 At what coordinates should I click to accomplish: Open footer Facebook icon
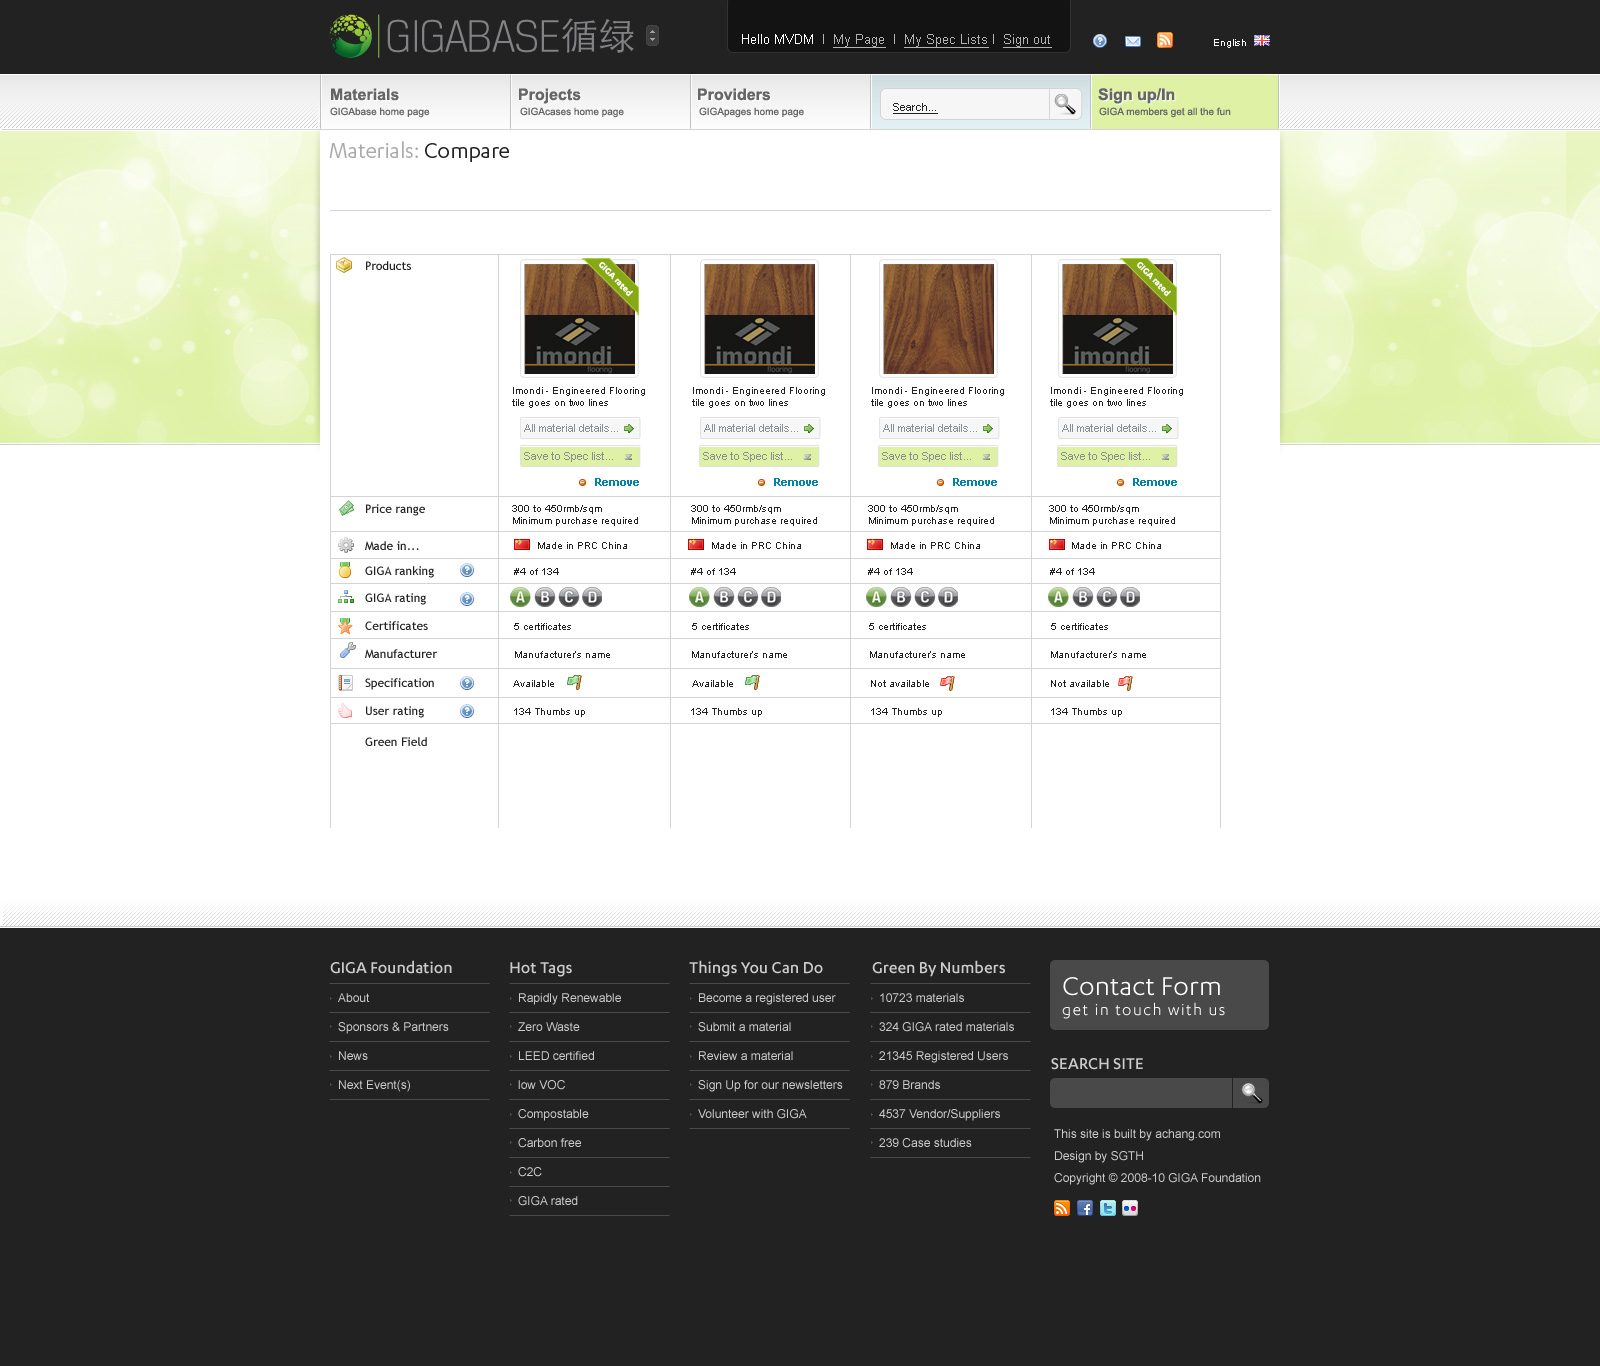[x=1085, y=1208]
